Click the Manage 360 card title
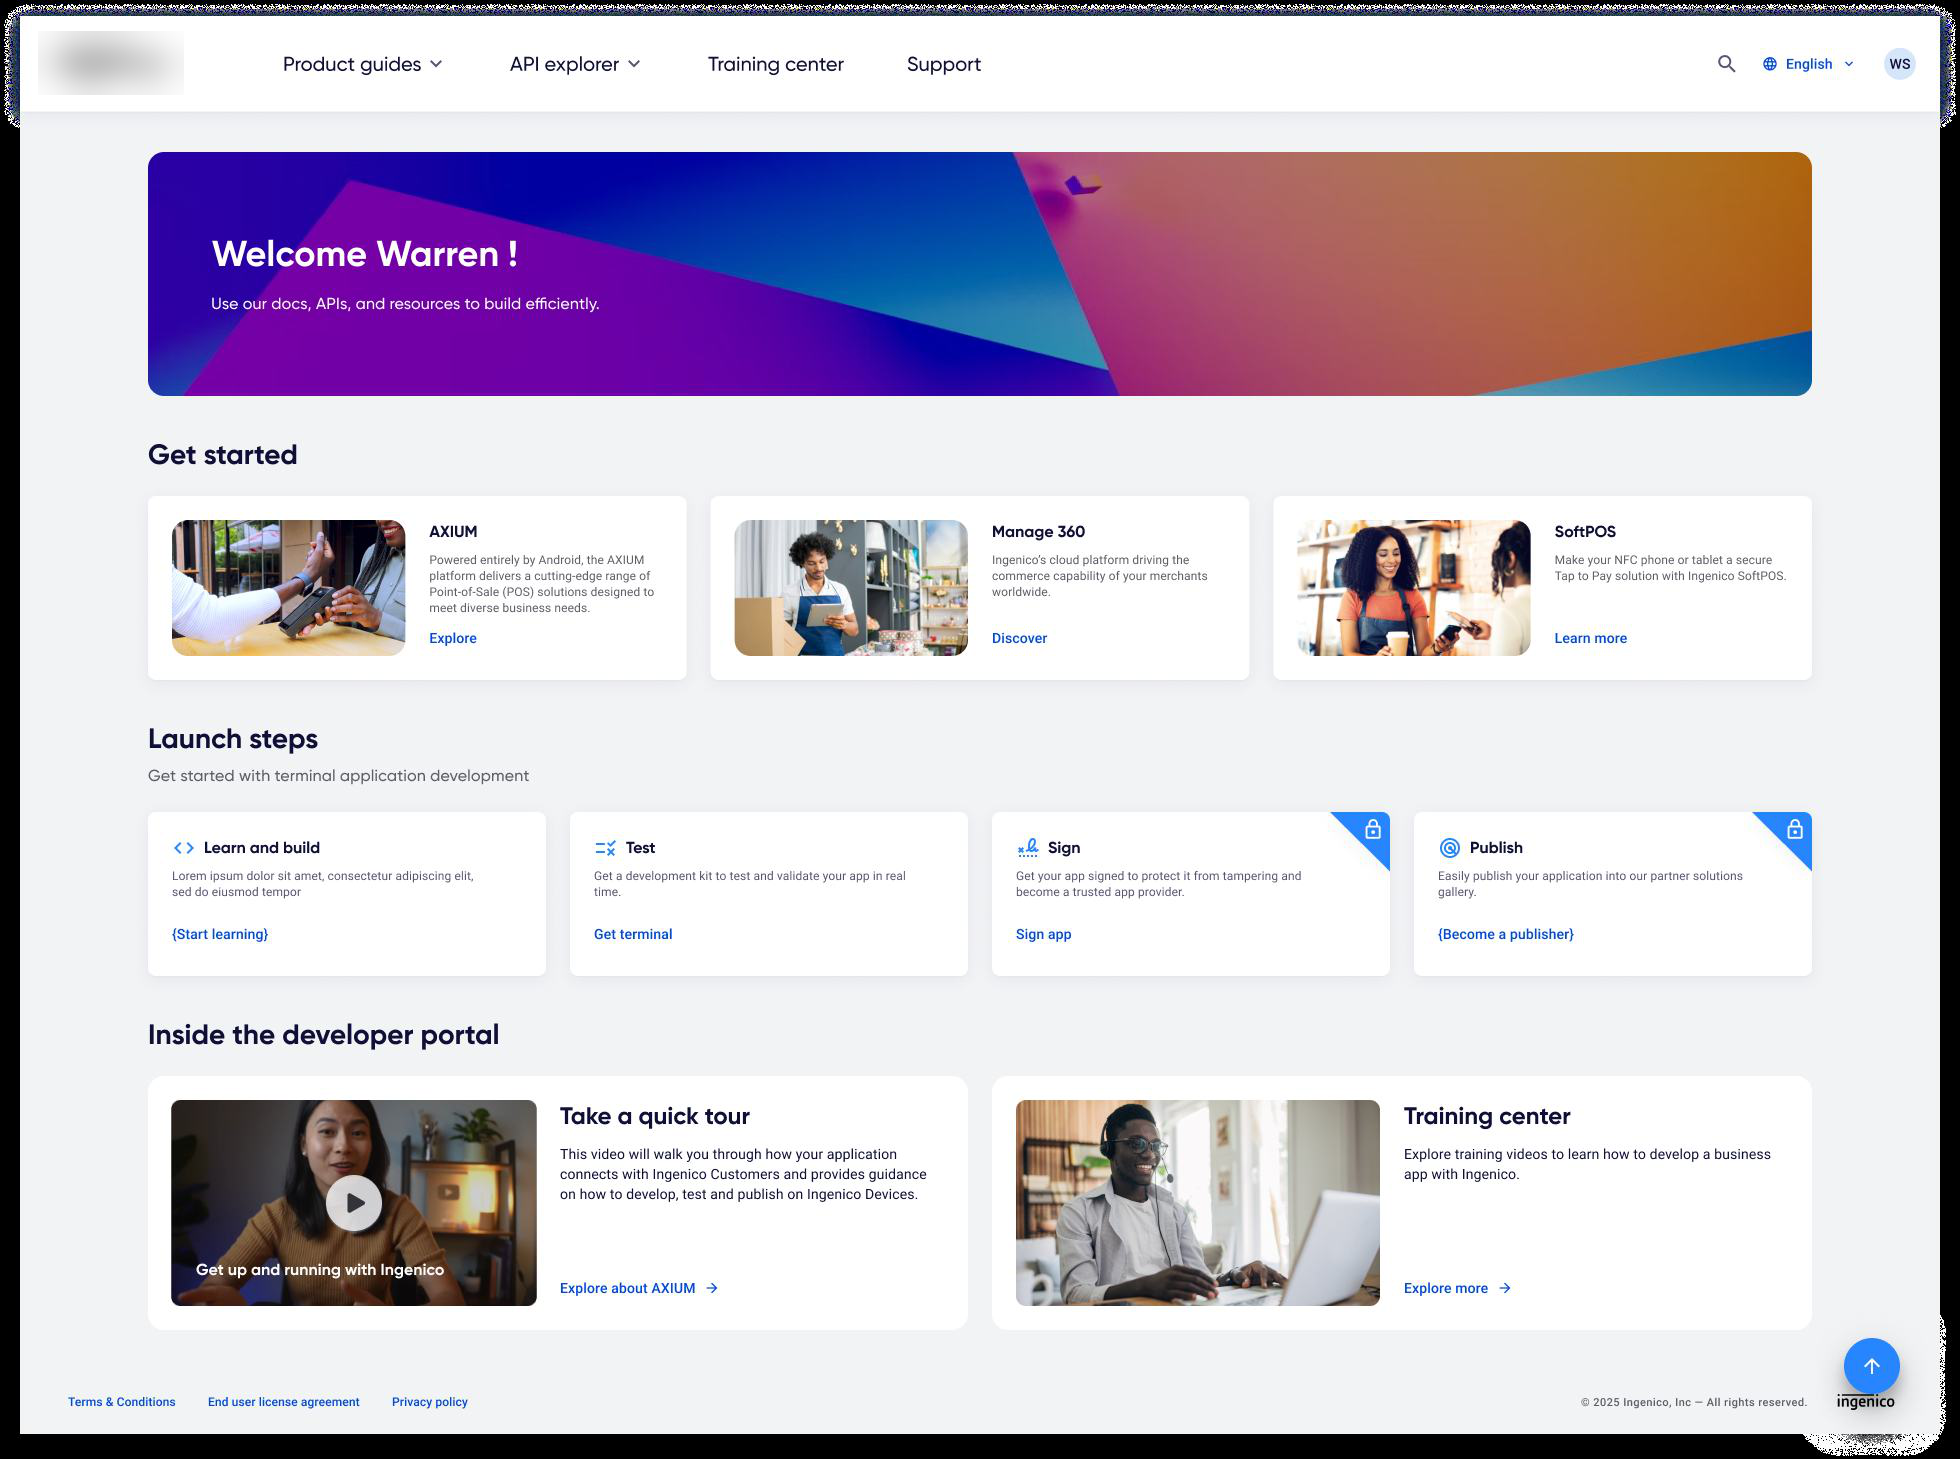This screenshot has height=1459, width=1960. pos(1038,532)
